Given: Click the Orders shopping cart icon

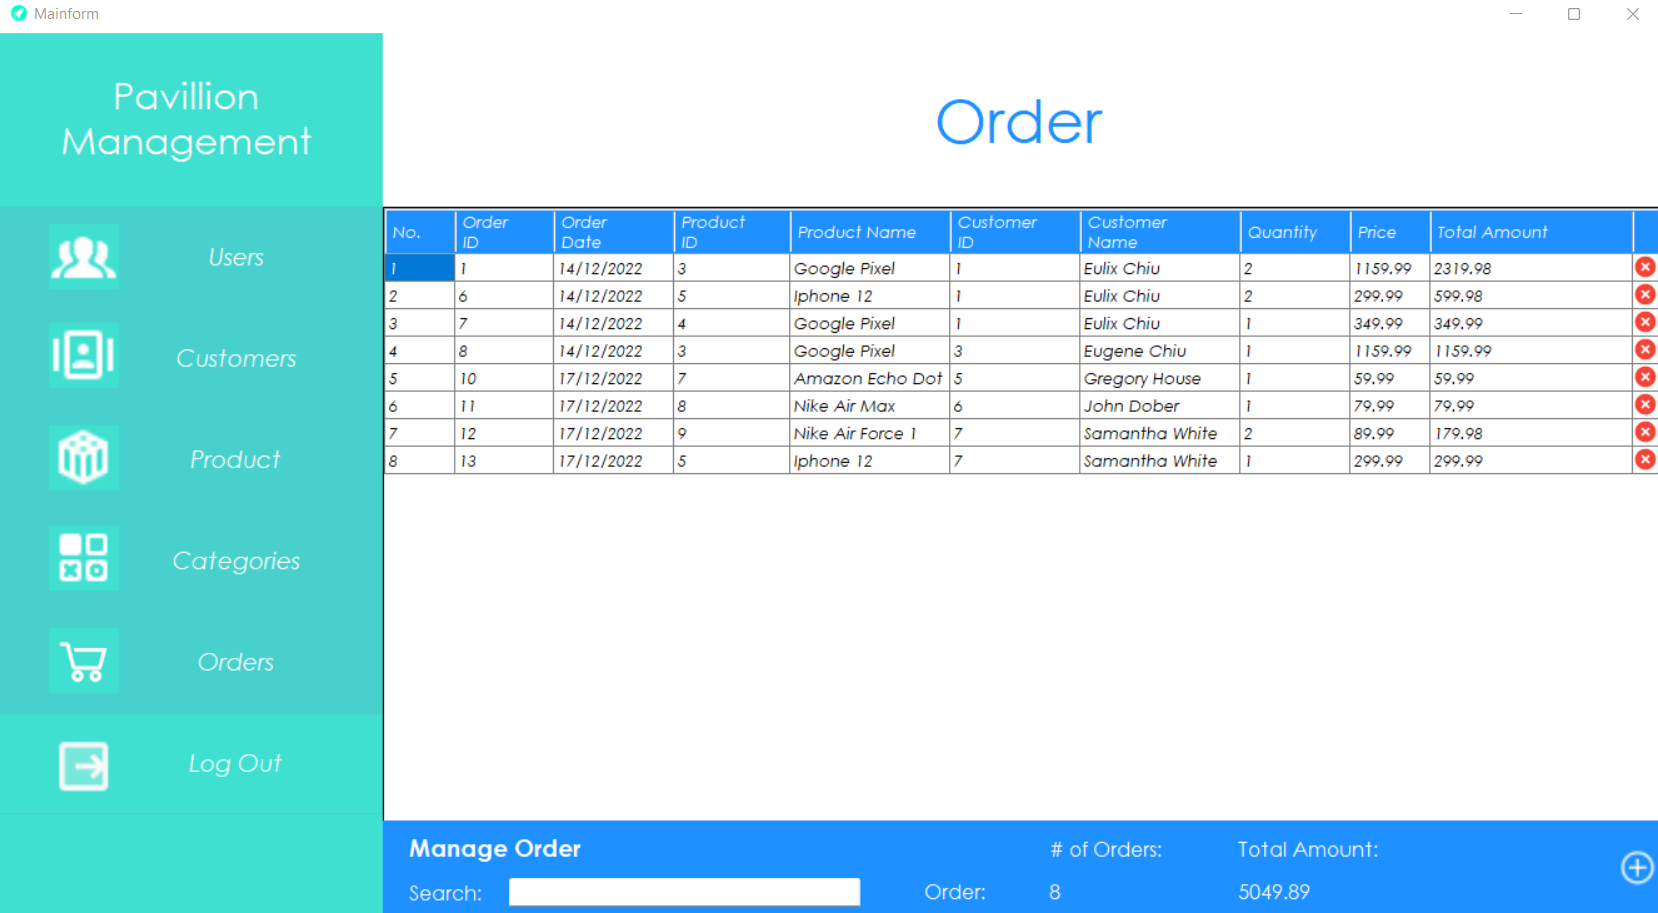Looking at the screenshot, I should pos(83,661).
